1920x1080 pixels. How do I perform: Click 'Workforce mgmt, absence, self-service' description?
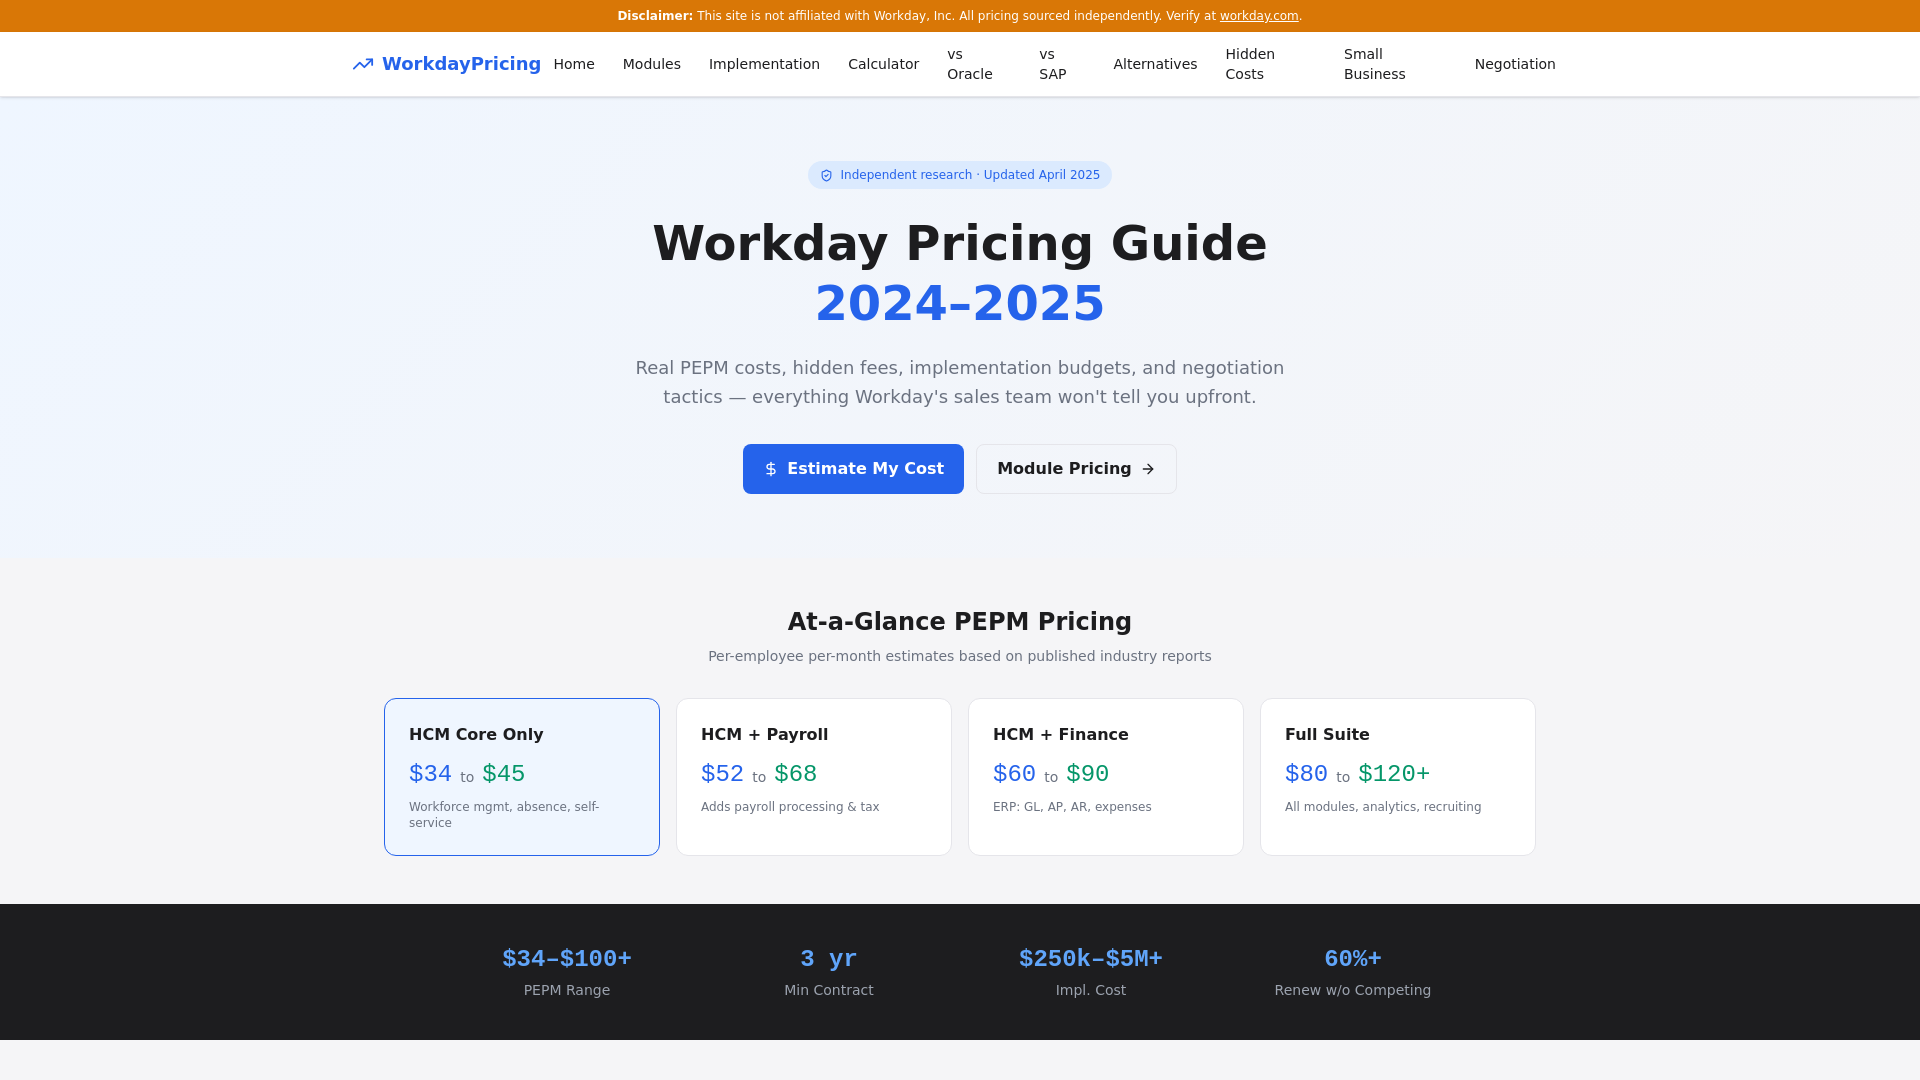(x=504, y=815)
